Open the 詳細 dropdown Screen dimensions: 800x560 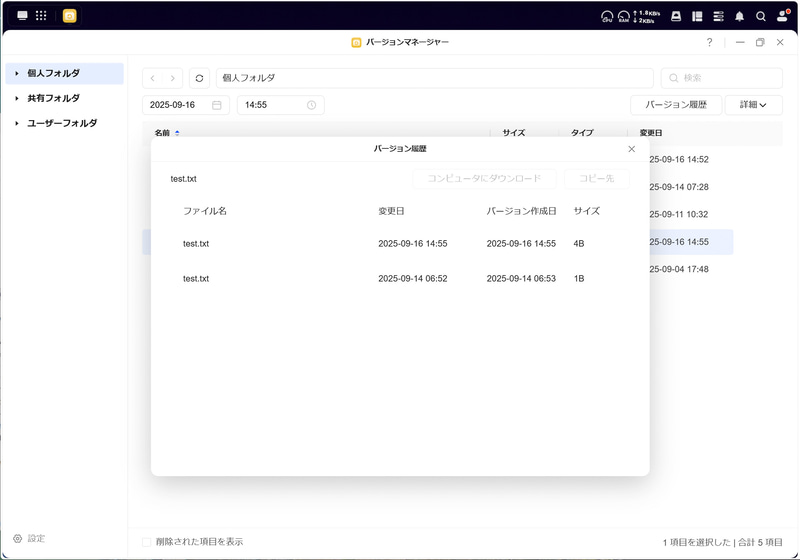(753, 105)
